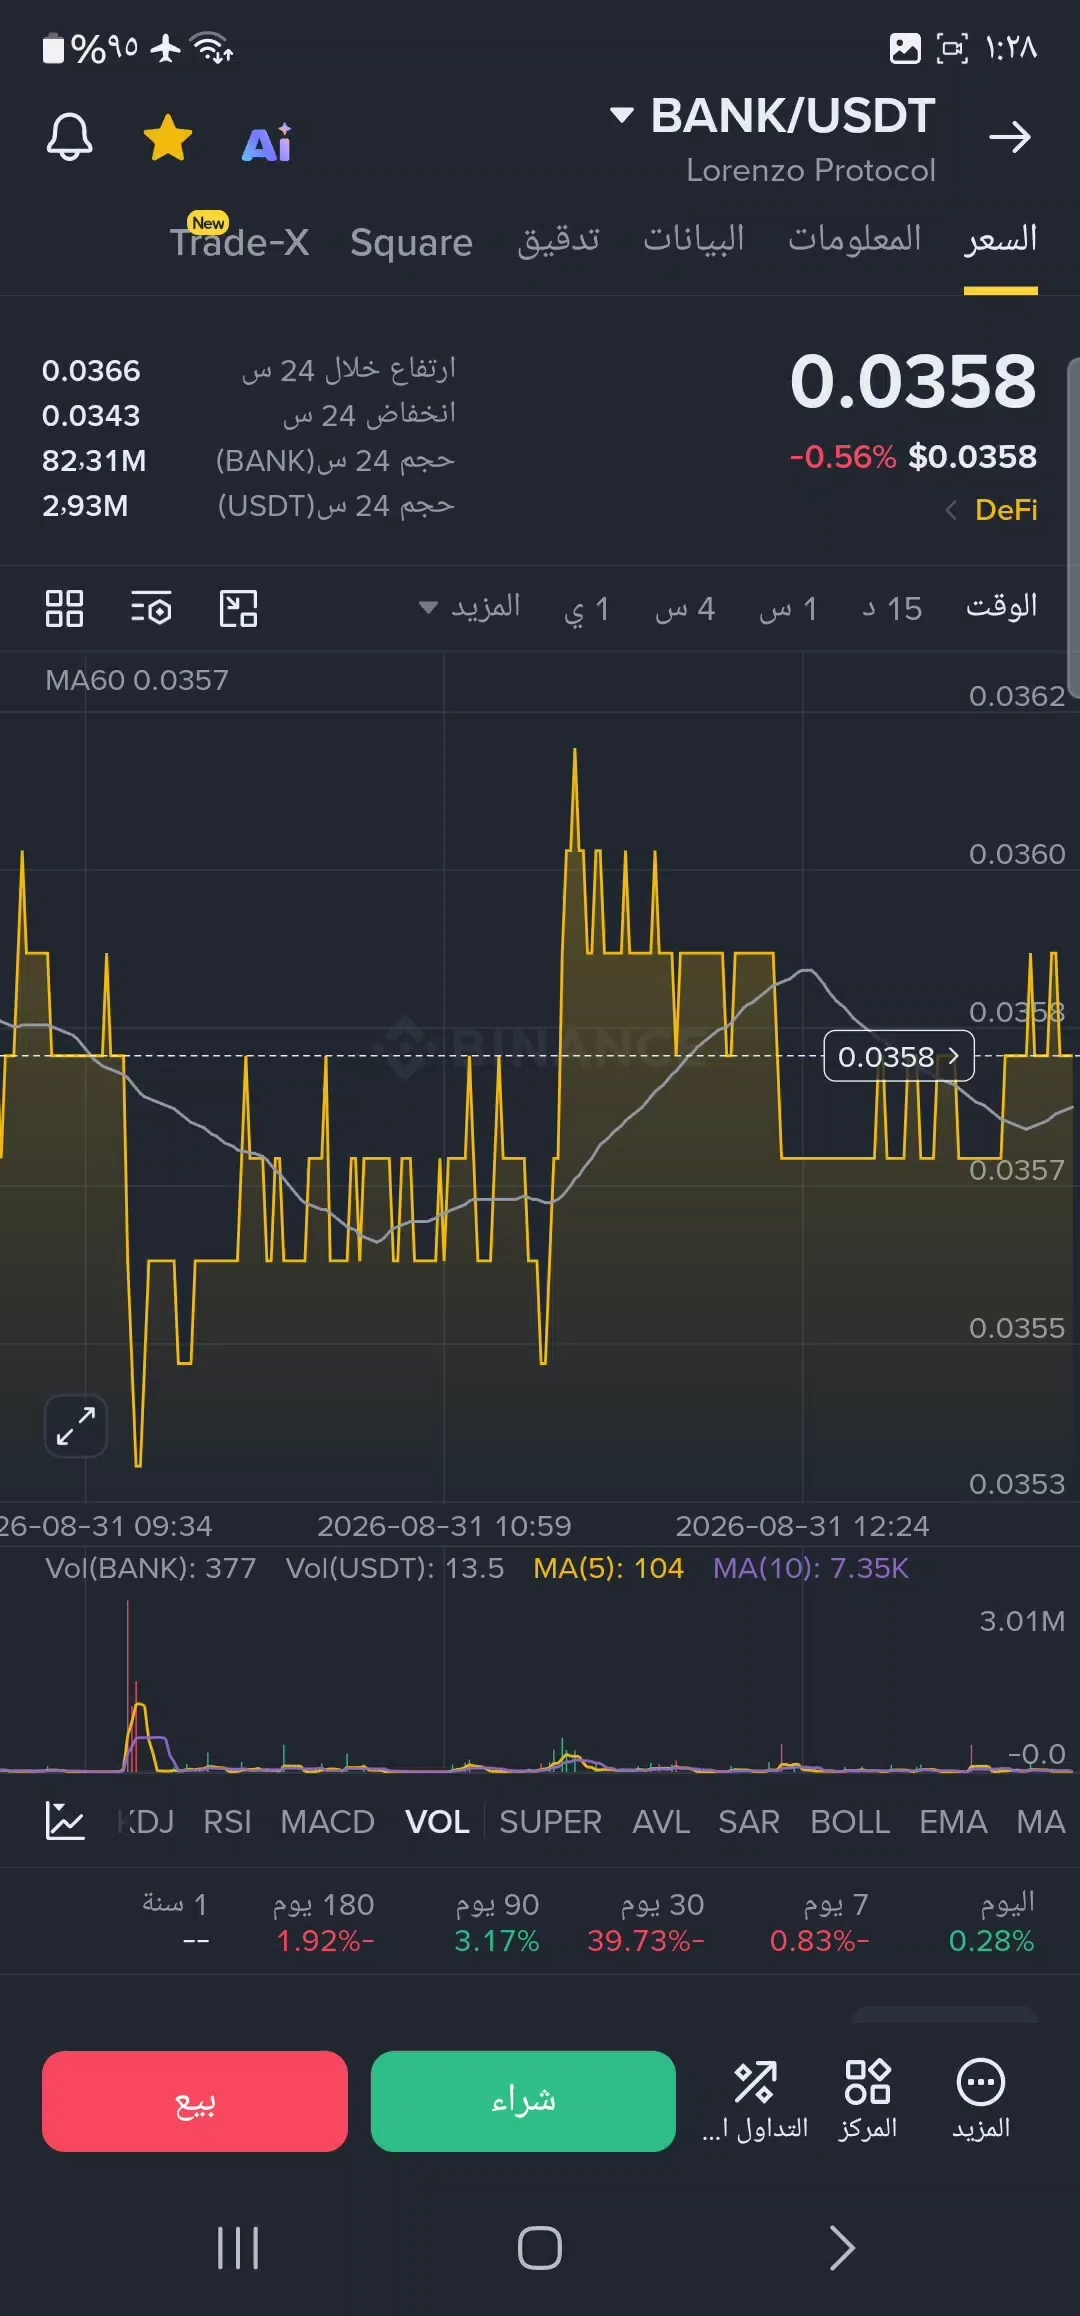The width and height of the screenshot is (1080, 2316).
Task: Open the bottom المزيد more icon
Action: click(981, 2099)
